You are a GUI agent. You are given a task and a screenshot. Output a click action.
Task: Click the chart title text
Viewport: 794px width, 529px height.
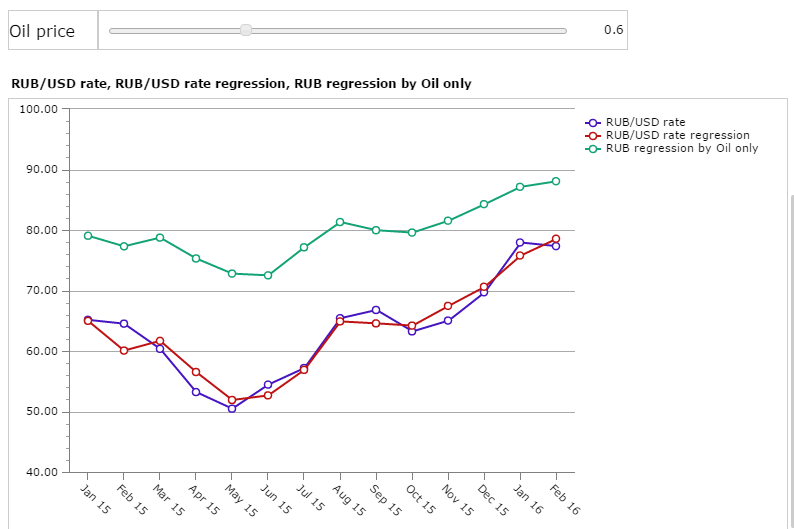pos(240,84)
